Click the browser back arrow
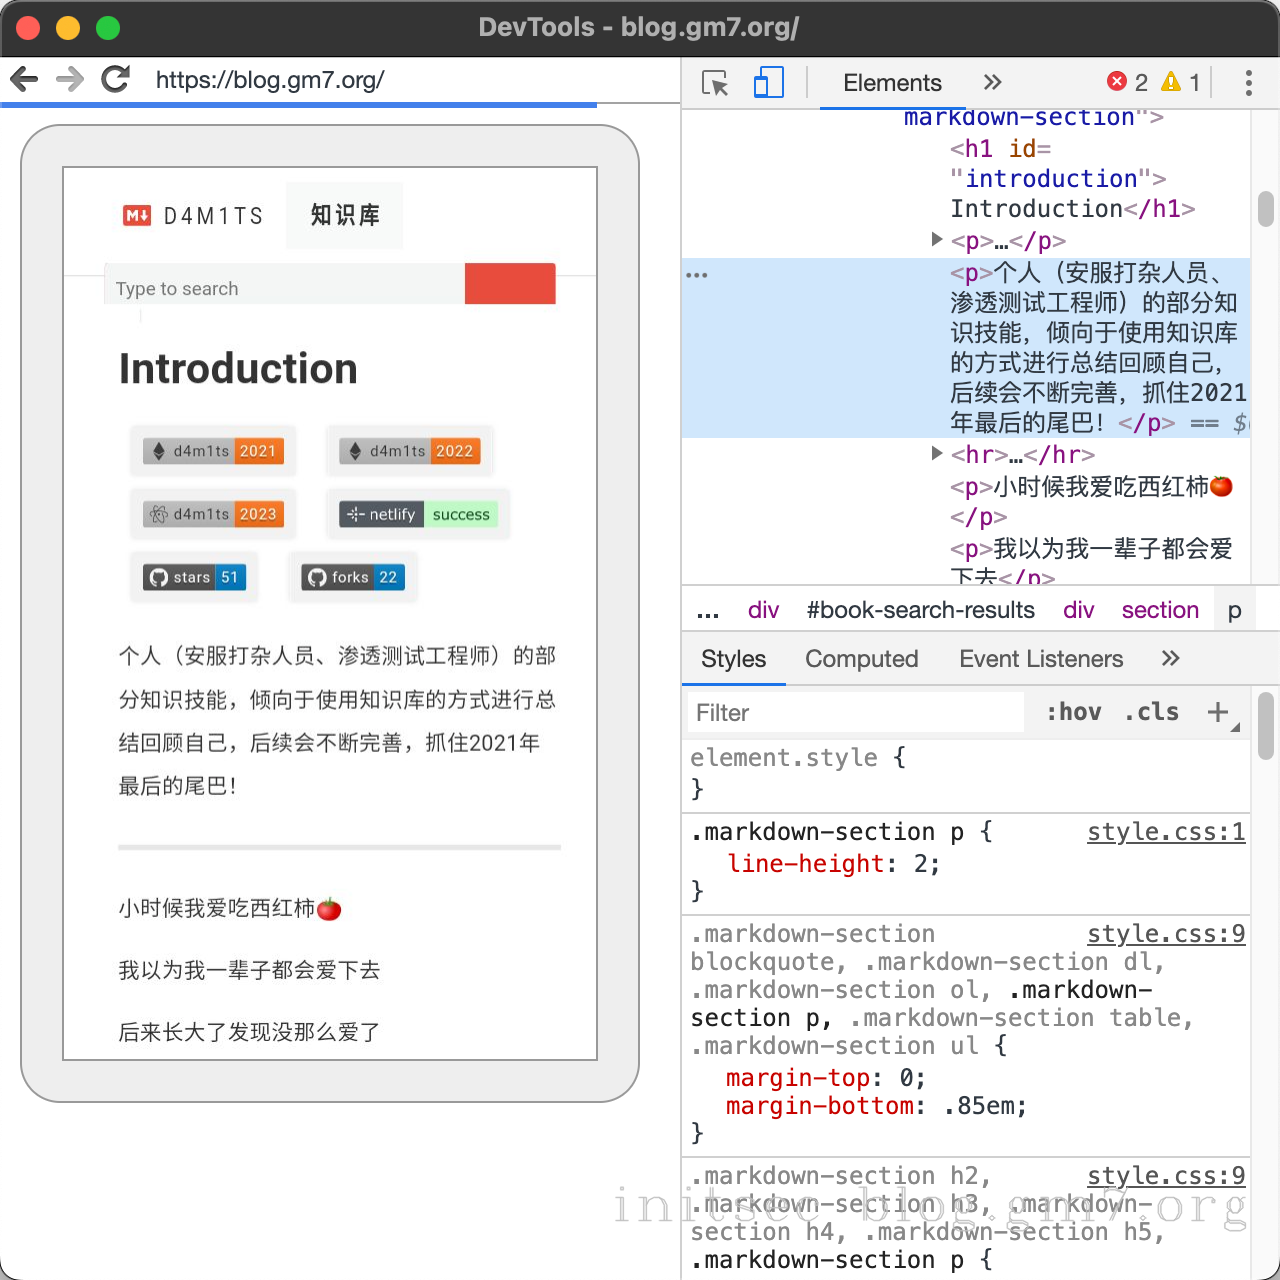This screenshot has height=1280, width=1280. click(x=24, y=79)
